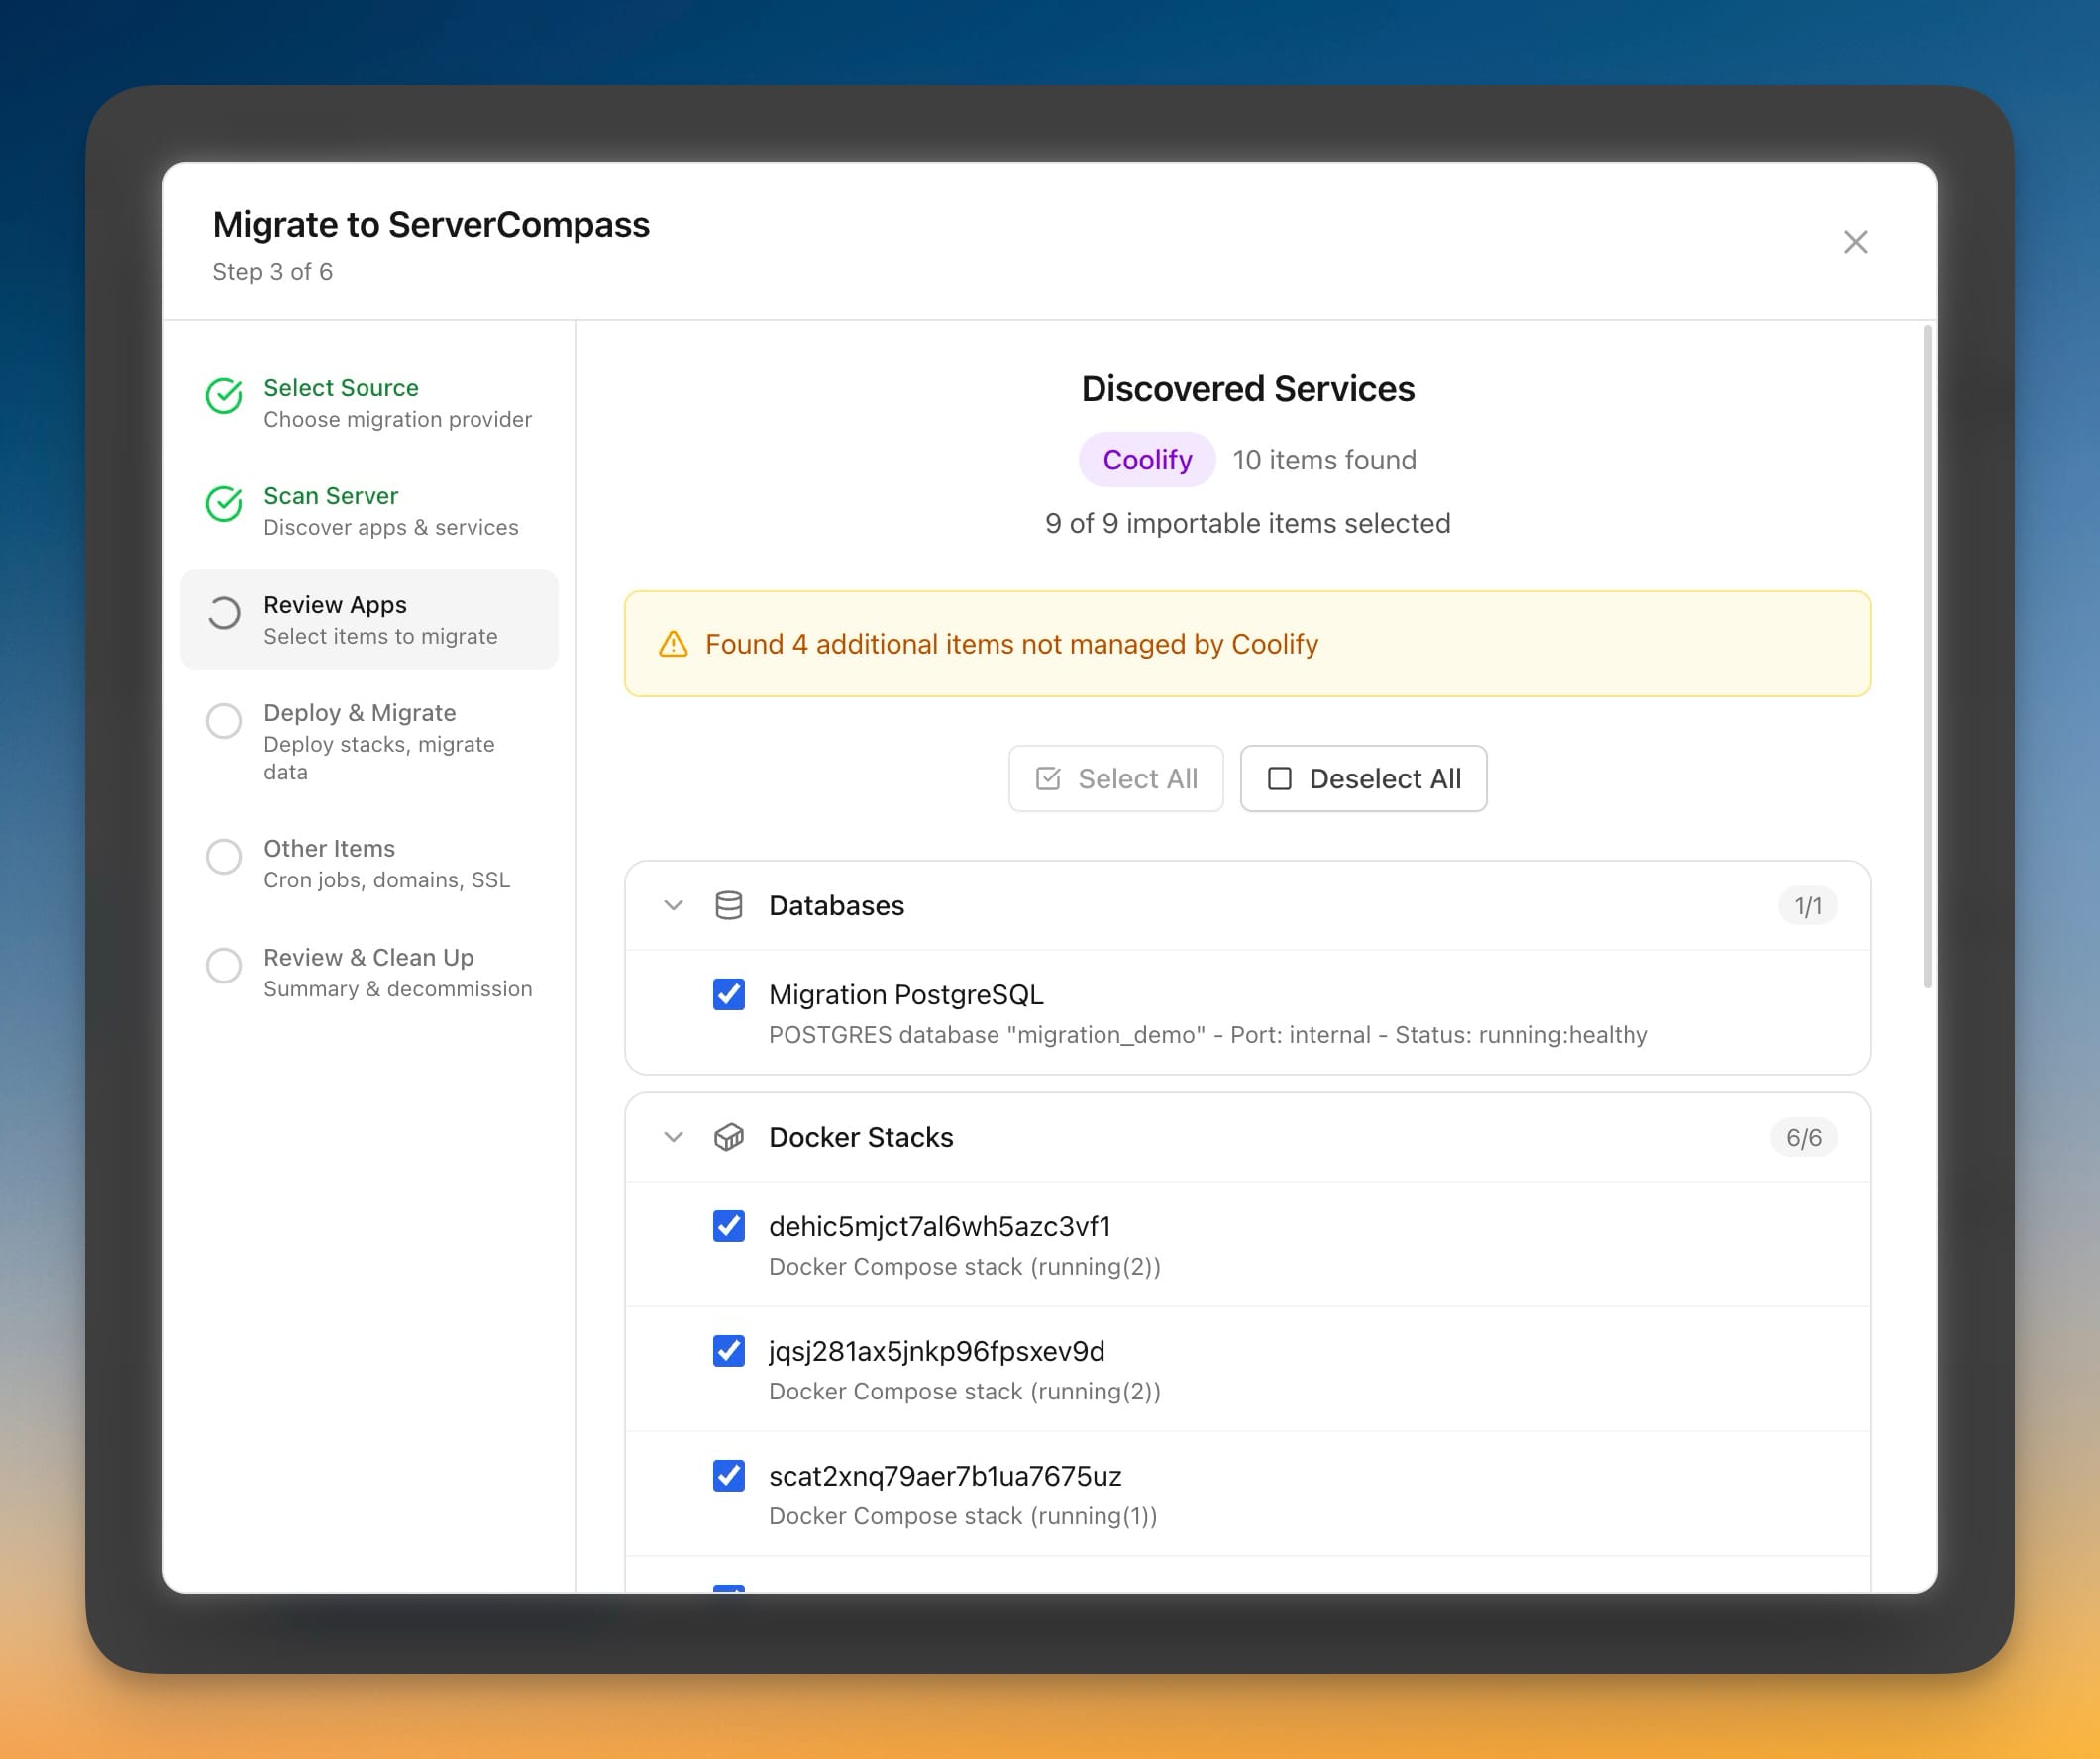Click the spinner icon beside Review Apps

click(x=224, y=613)
